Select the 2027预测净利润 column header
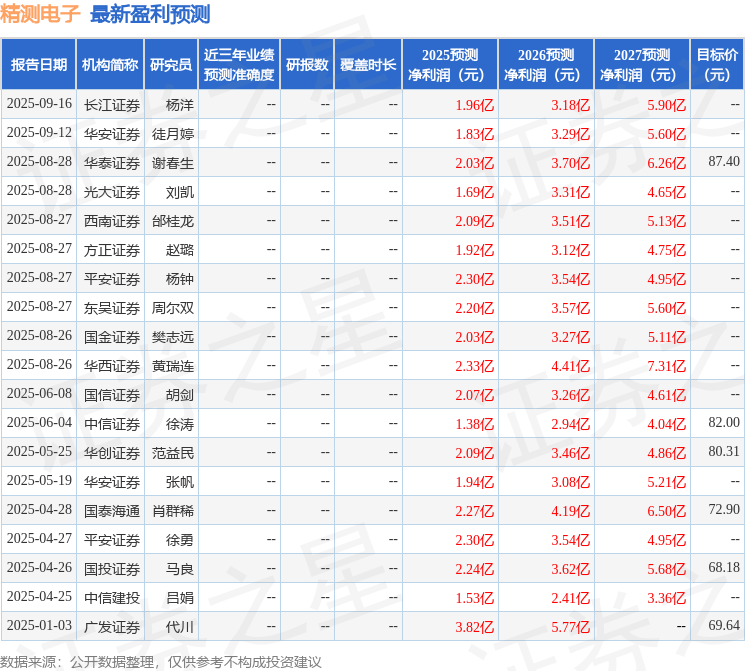The width and height of the screenshot is (745, 671). (x=642, y=64)
